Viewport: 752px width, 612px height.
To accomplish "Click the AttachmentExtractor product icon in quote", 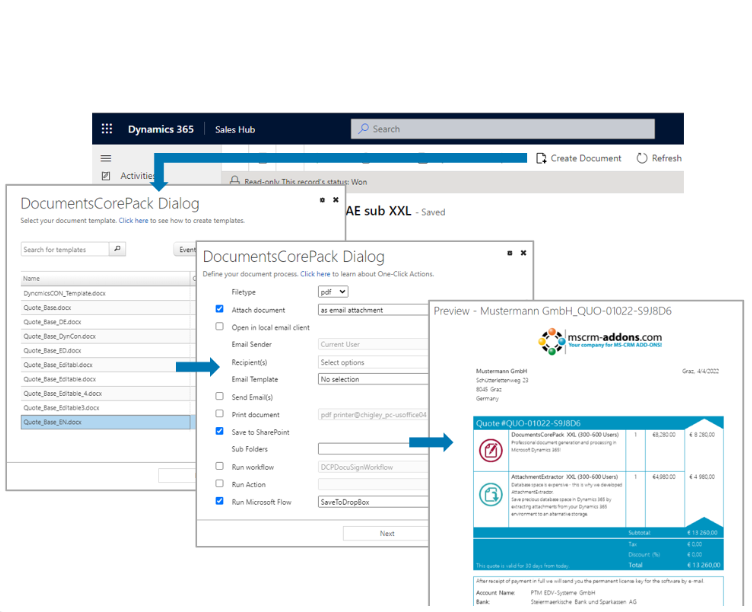I will 491,494.
